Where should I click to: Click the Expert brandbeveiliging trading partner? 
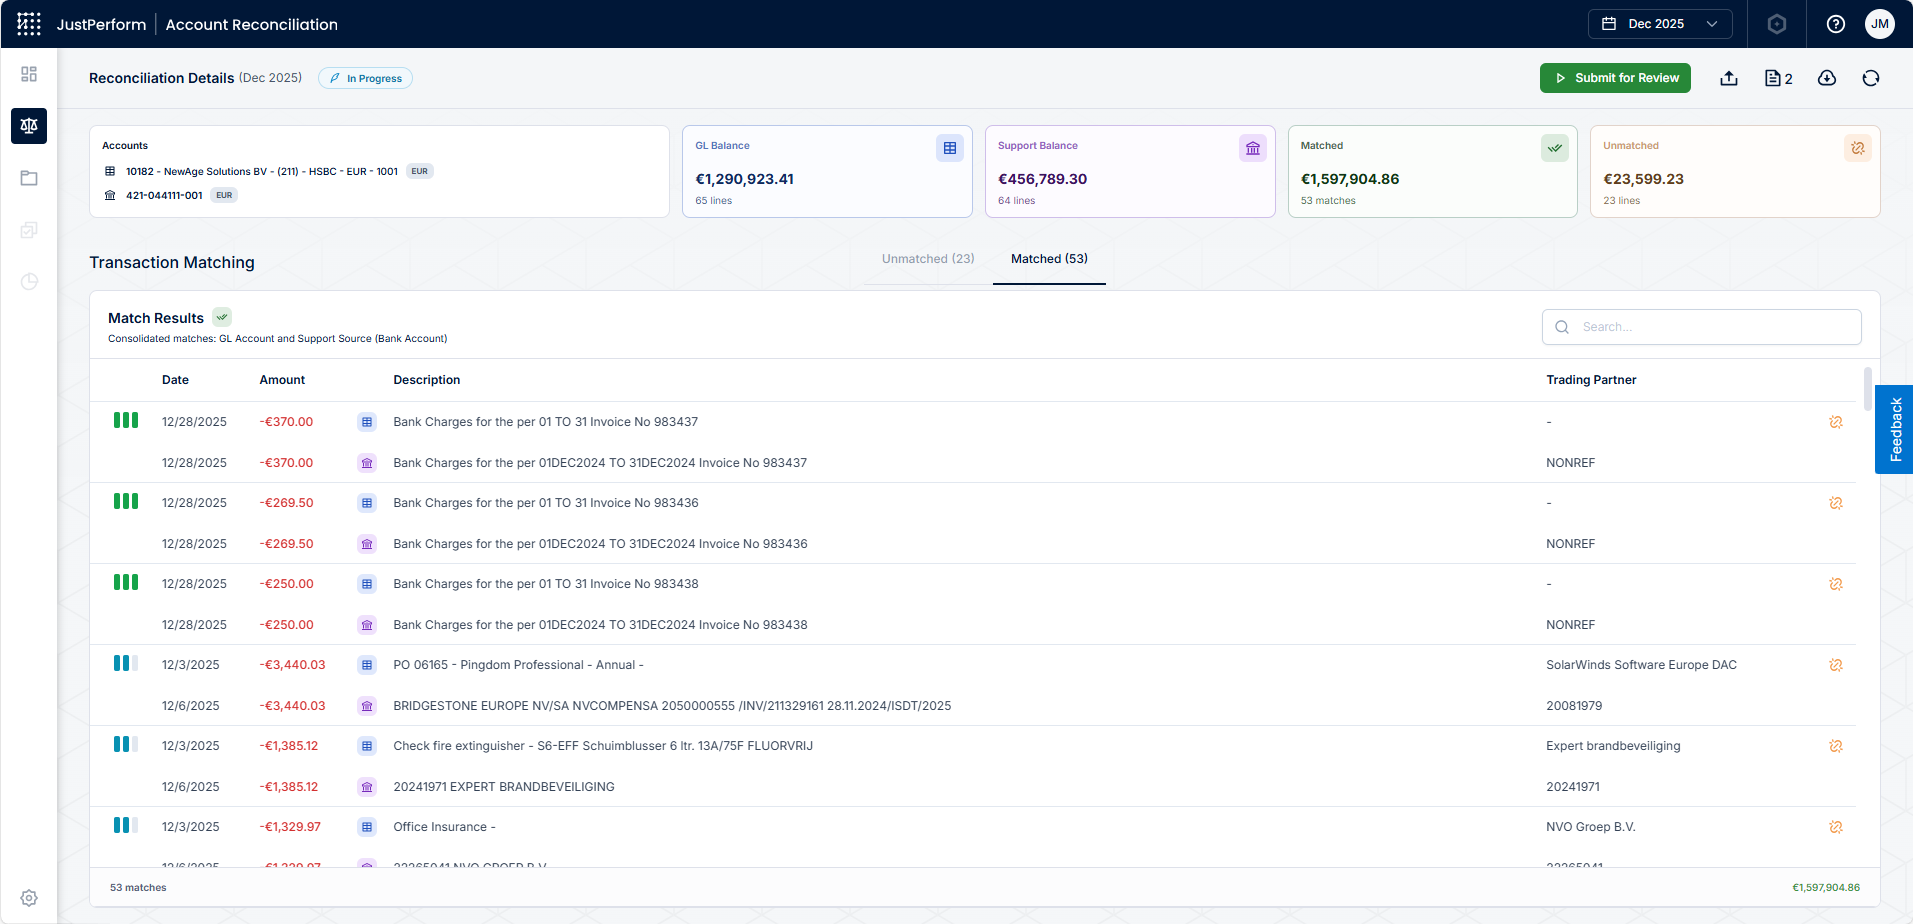tap(1613, 746)
